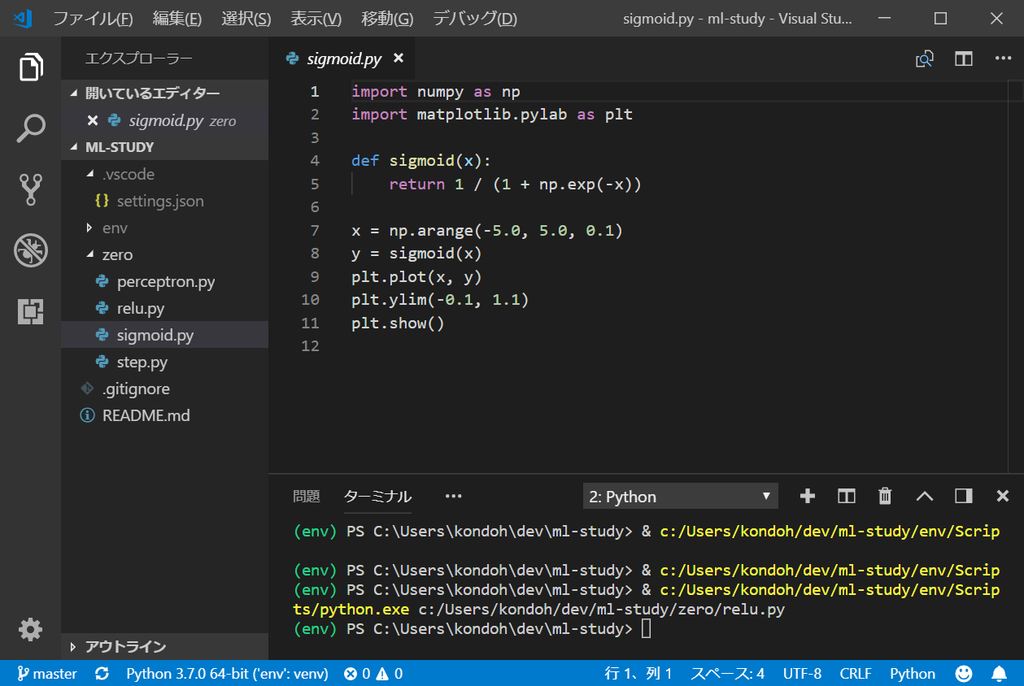Open .gitignore file
This screenshot has width=1024, height=686.
tap(165, 388)
